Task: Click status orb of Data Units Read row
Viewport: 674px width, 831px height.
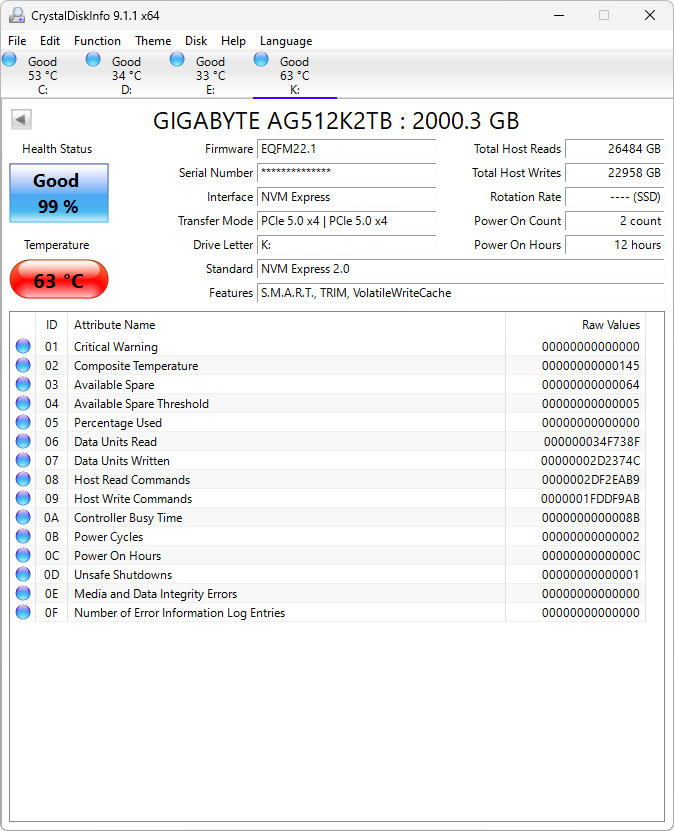Action: pyautogui.click(x=23, y=441)
